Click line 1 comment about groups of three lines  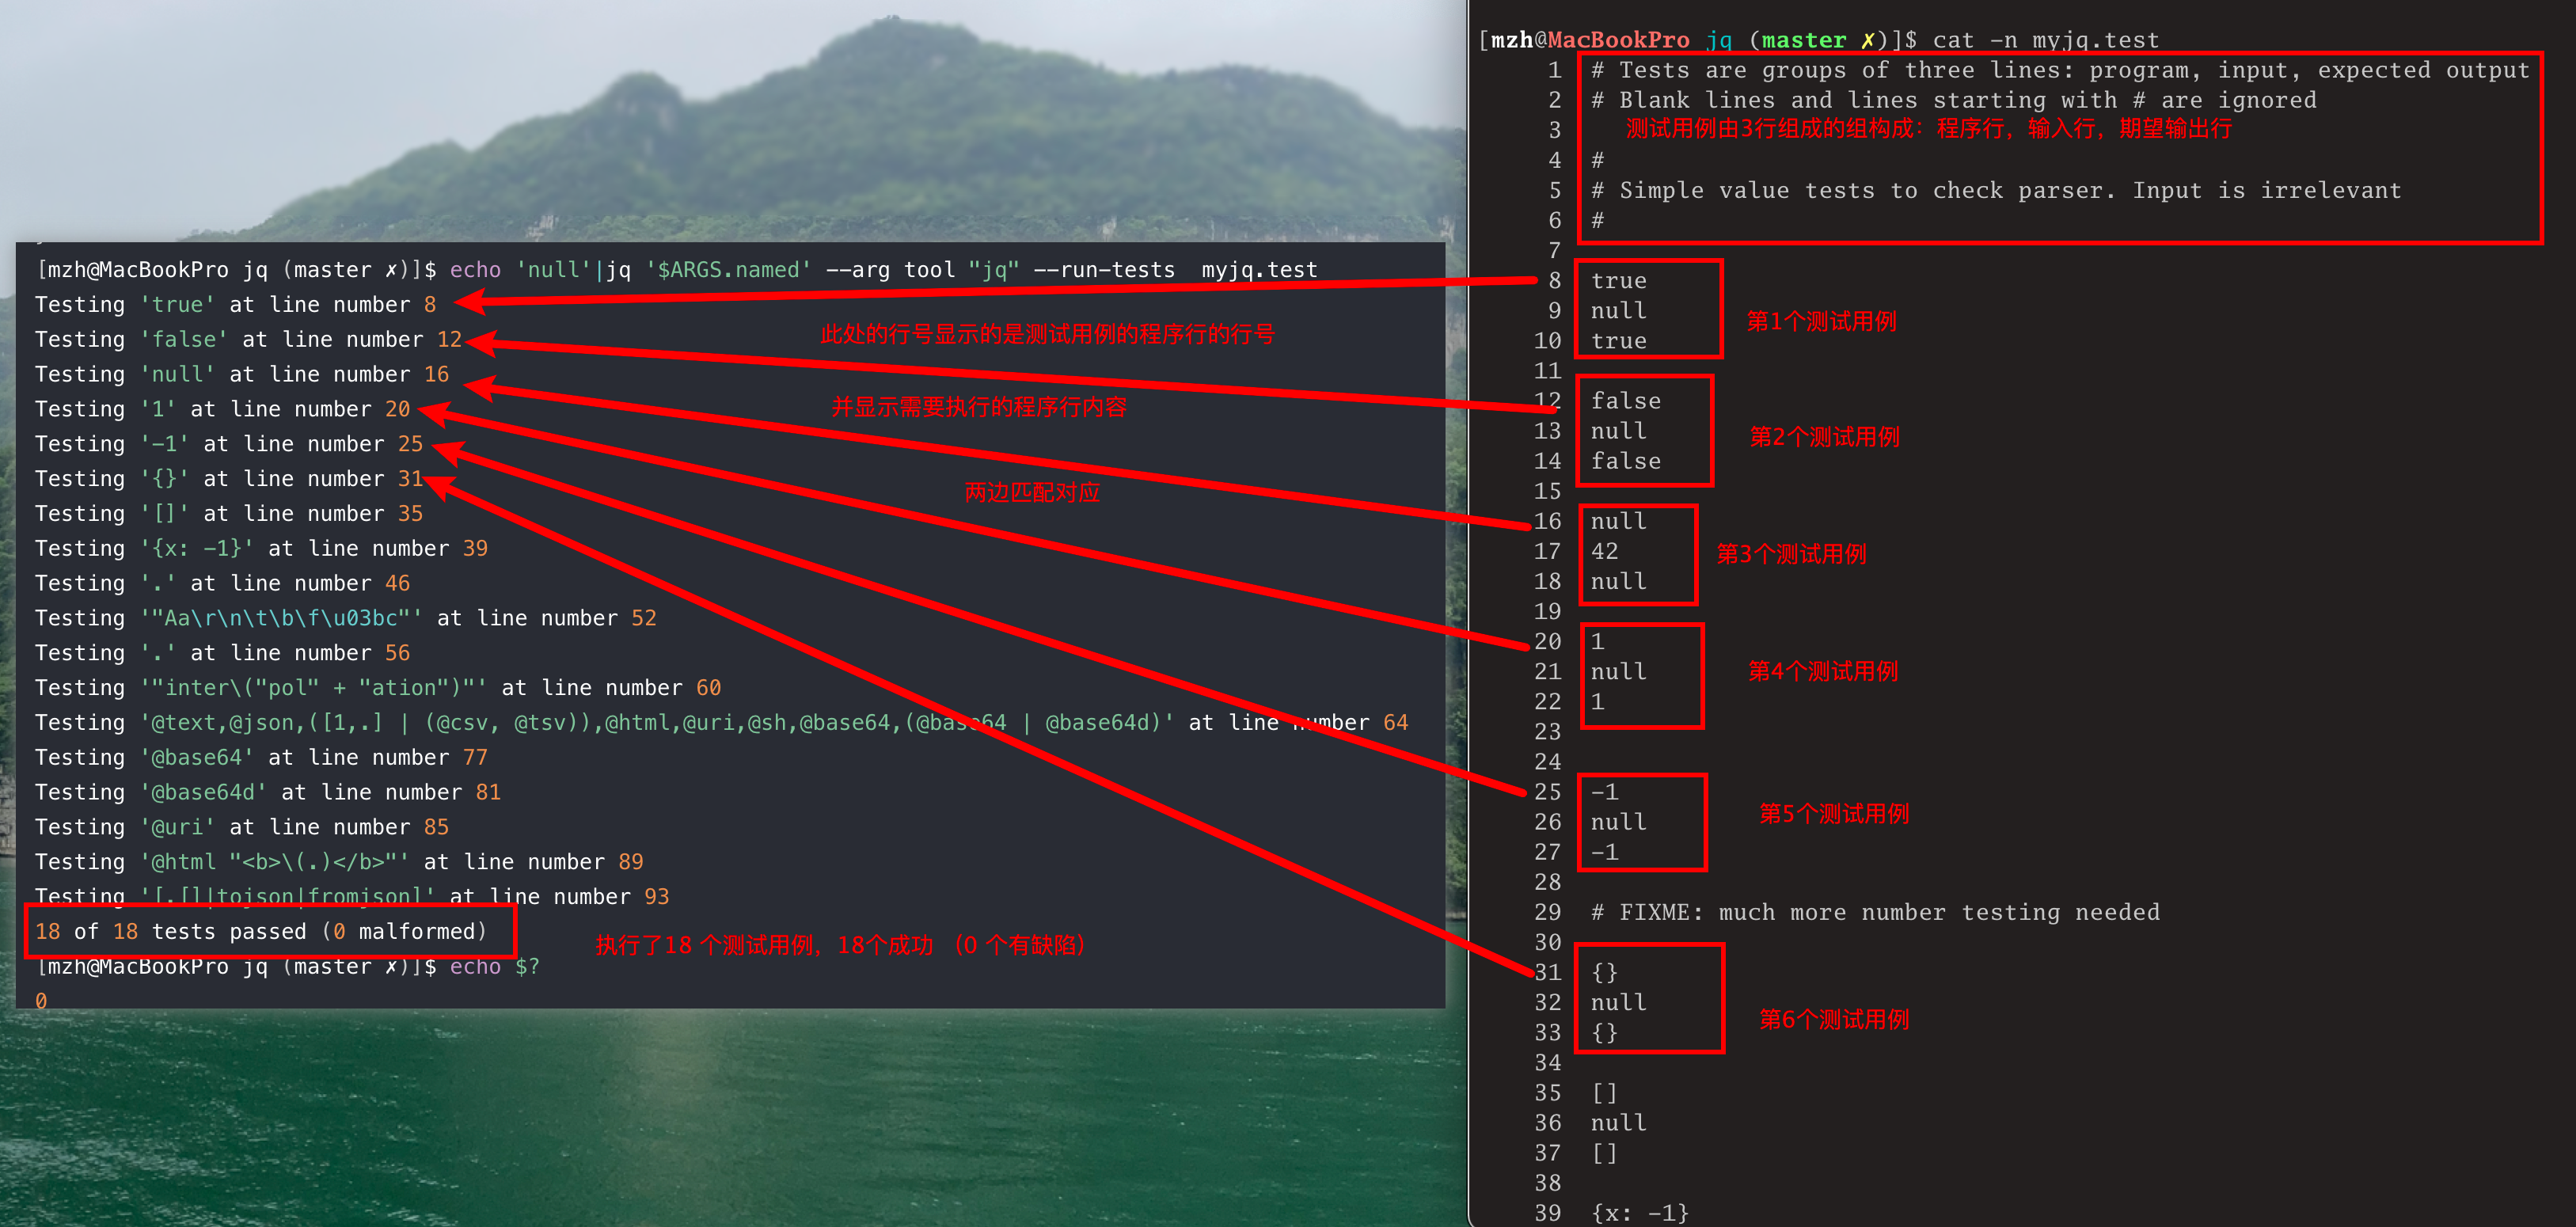tap(2060, 70)
